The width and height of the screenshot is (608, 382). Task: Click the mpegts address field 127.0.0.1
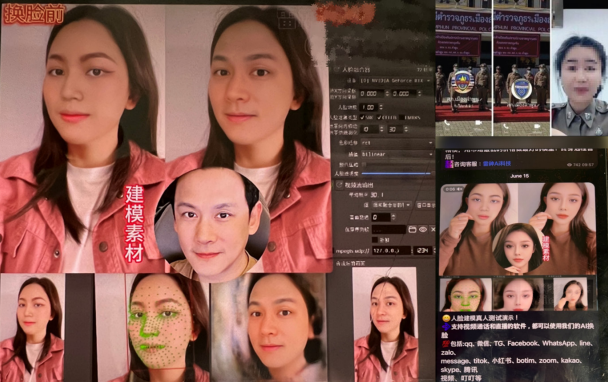tap(391, 251)
